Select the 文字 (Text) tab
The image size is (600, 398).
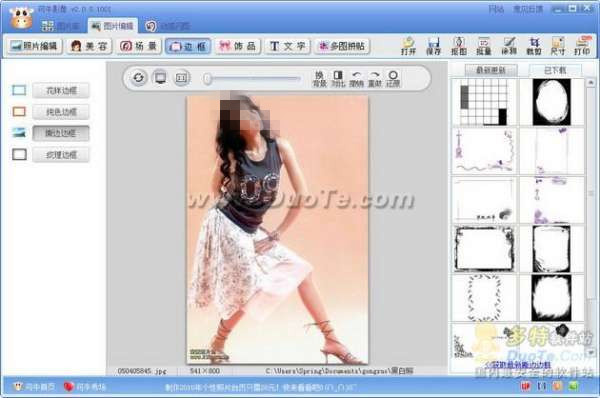pyautogui.click(x=287, y=46)
